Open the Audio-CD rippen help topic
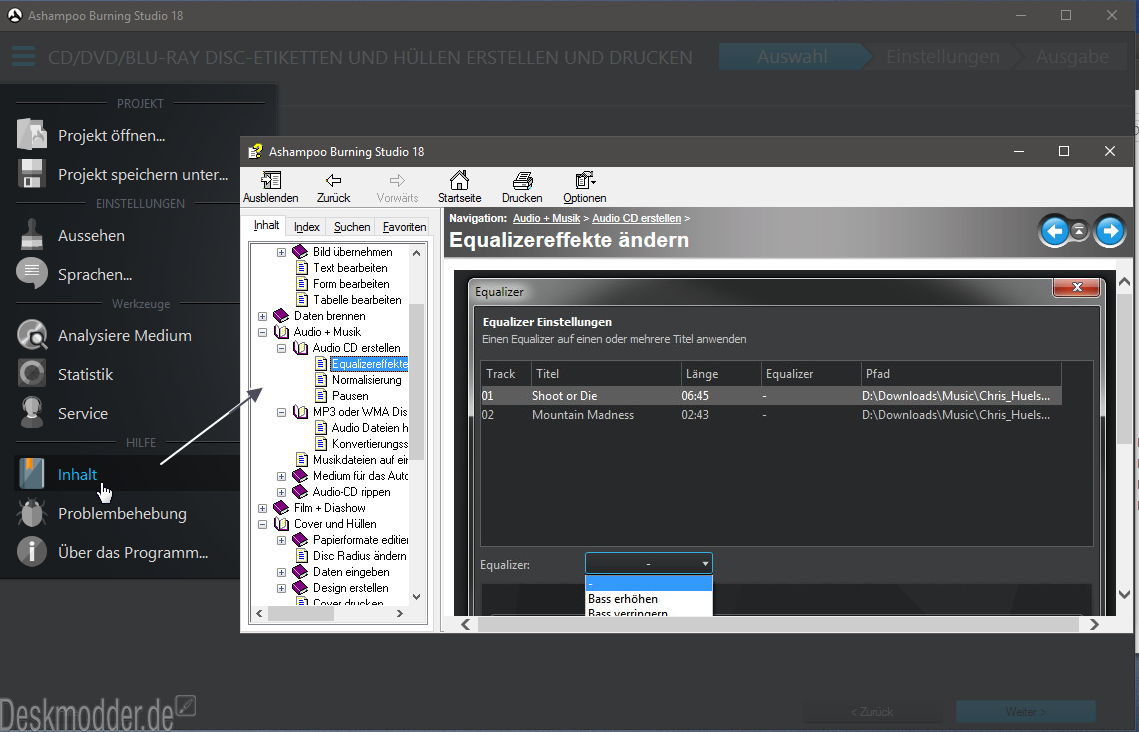The width and height of the screenshot is (1139, 732). click(352, 492)
